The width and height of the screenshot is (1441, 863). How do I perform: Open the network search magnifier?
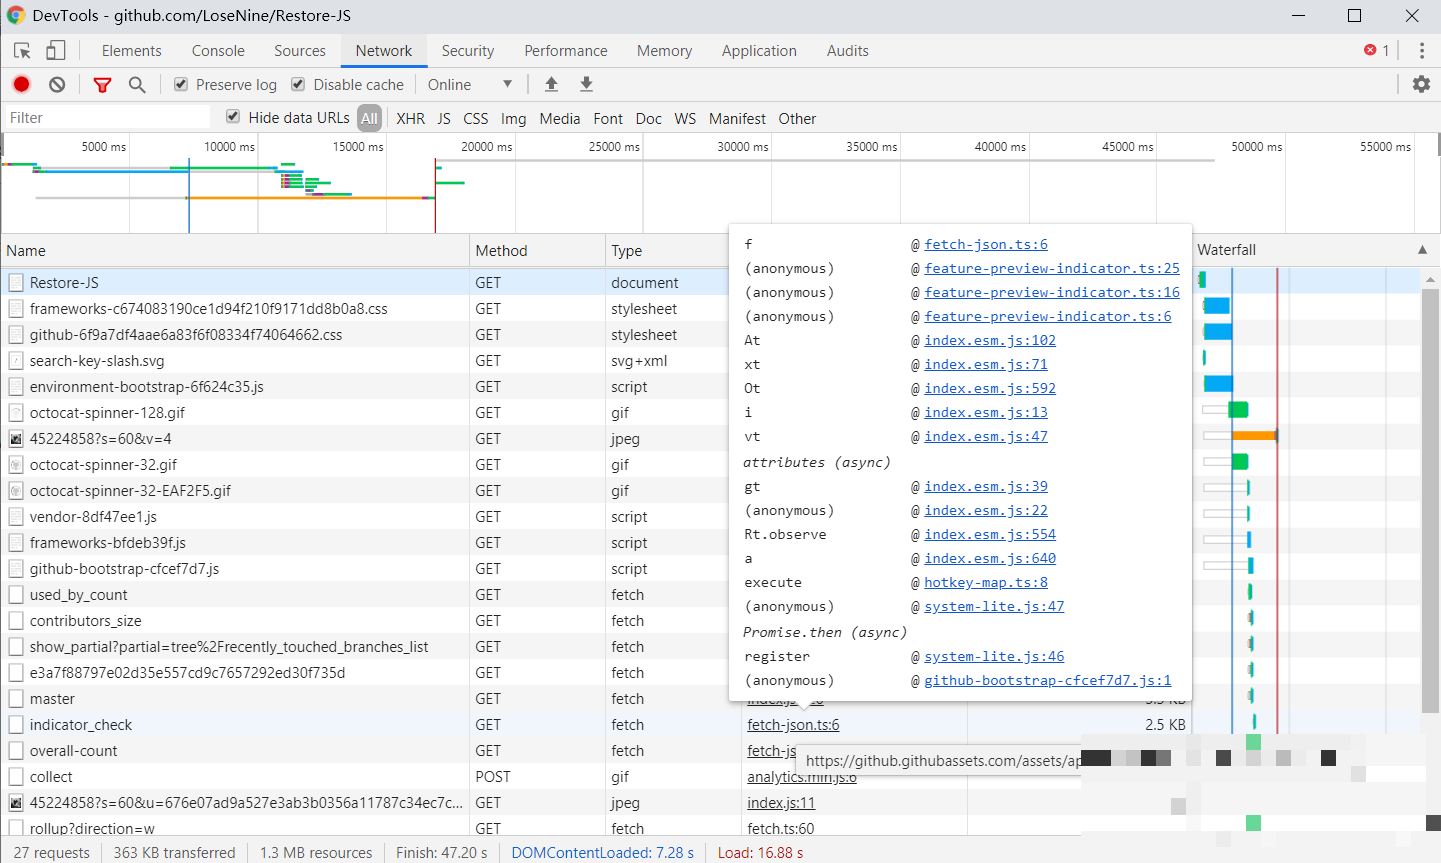pyautogui.click(x=137, y=85)
